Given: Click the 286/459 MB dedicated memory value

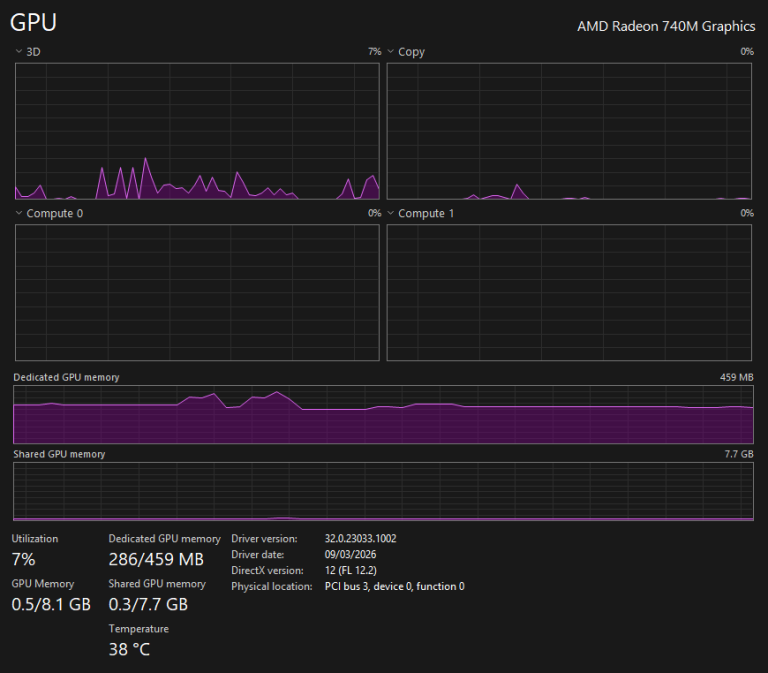Looking at the screenshot, I should [156, 559].
